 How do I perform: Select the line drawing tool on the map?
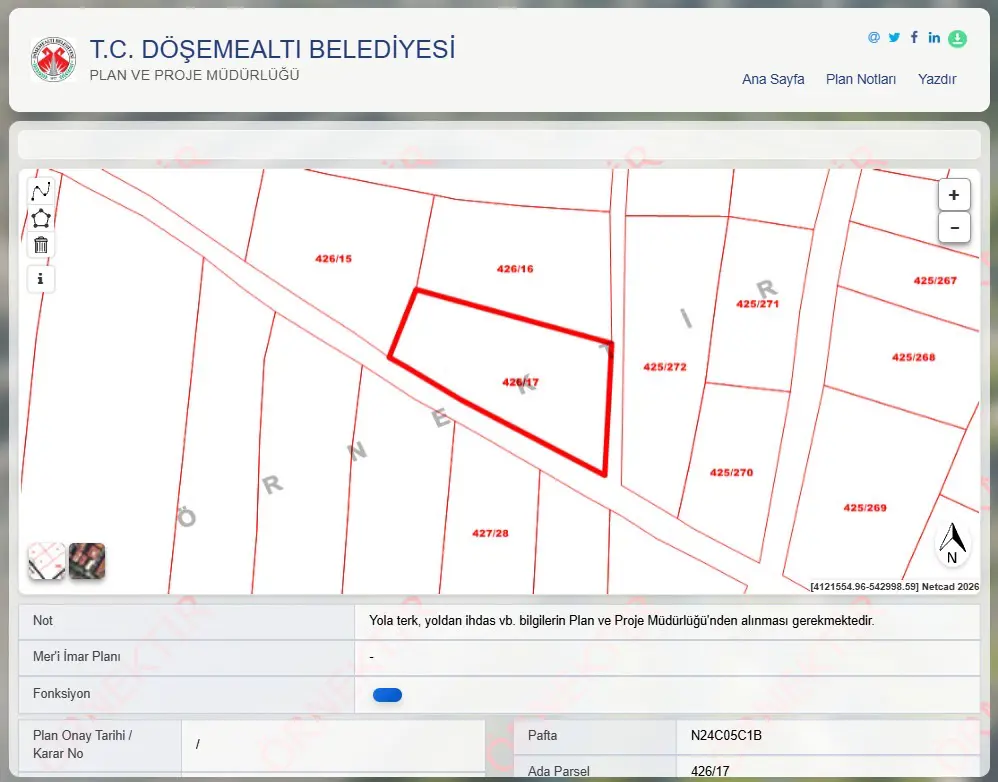click(x=41, y=191)
